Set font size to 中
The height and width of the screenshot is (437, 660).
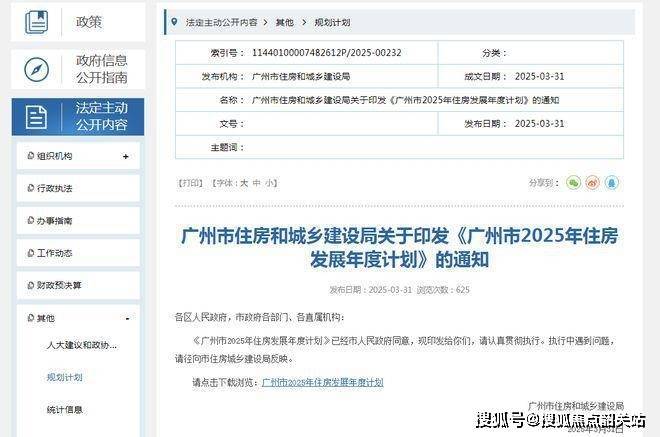coord(257,183)
